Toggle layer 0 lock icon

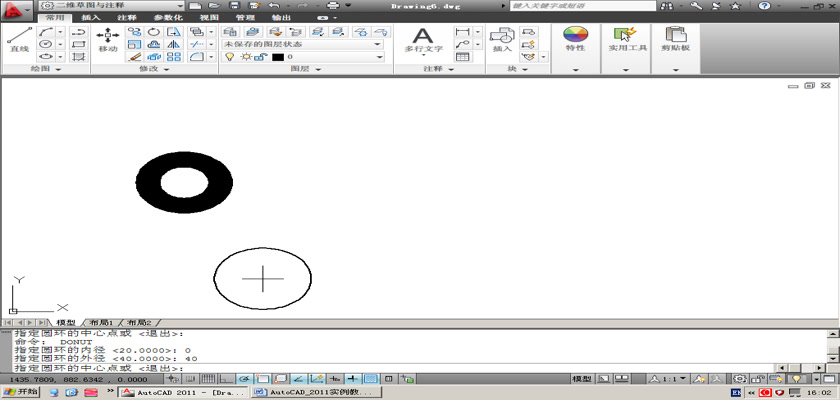(x=262, y=57)
